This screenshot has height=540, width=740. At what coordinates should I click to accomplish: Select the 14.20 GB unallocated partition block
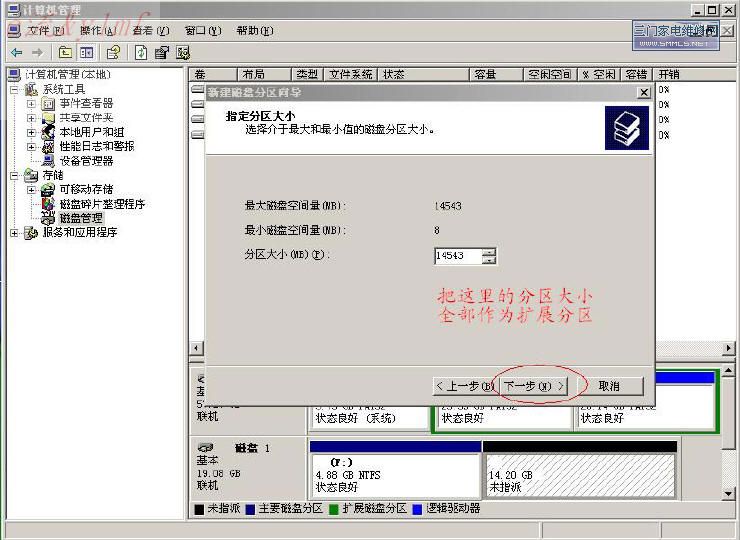point(578,475)
